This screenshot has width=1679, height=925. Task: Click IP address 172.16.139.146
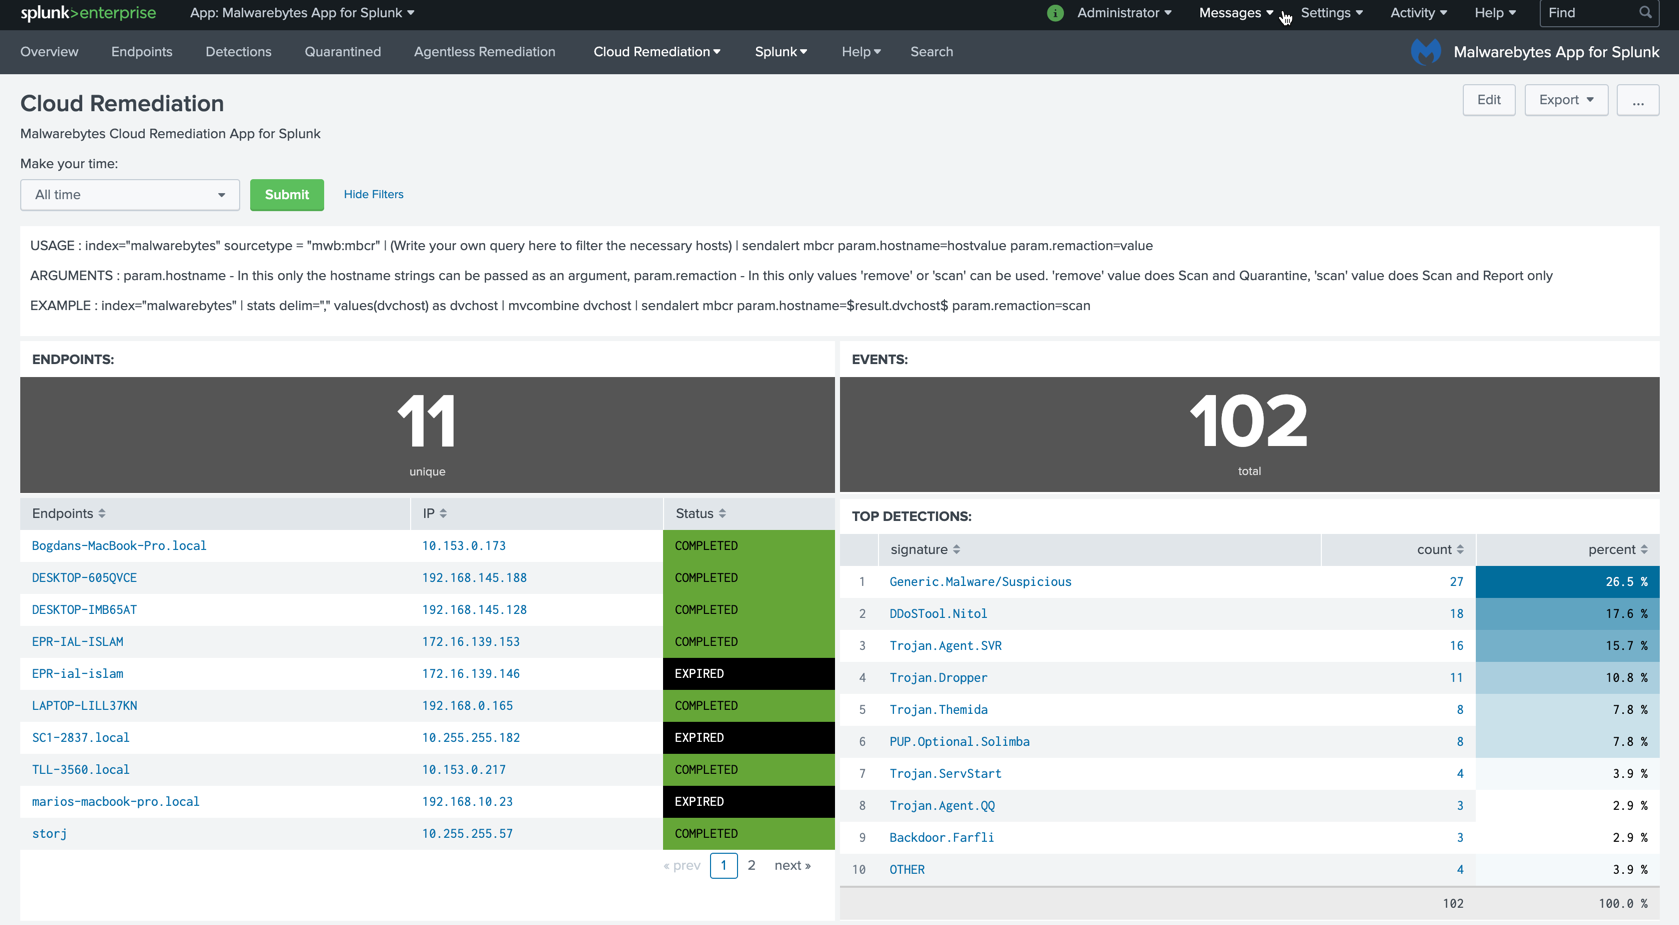coord(471,674)
